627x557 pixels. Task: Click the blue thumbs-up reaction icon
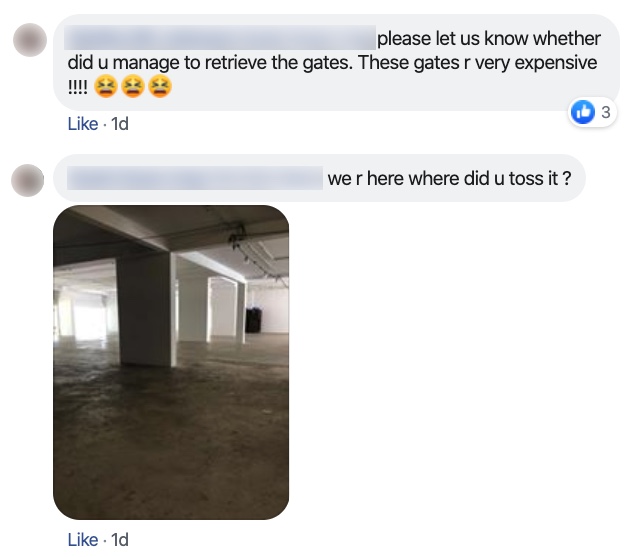click(583, 112)
